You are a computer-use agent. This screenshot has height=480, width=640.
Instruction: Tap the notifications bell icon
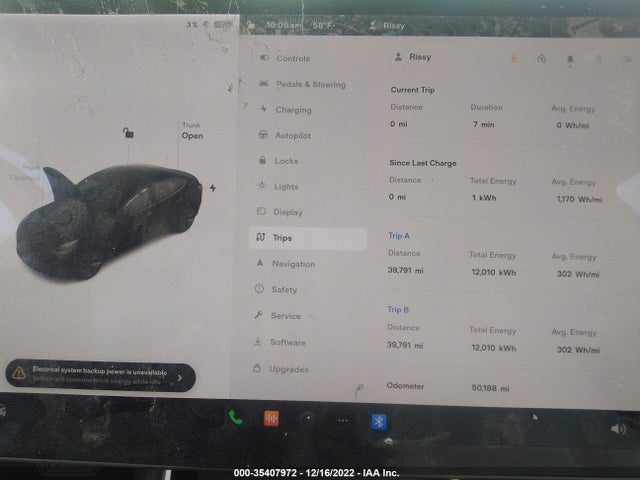tap(570, 60)
